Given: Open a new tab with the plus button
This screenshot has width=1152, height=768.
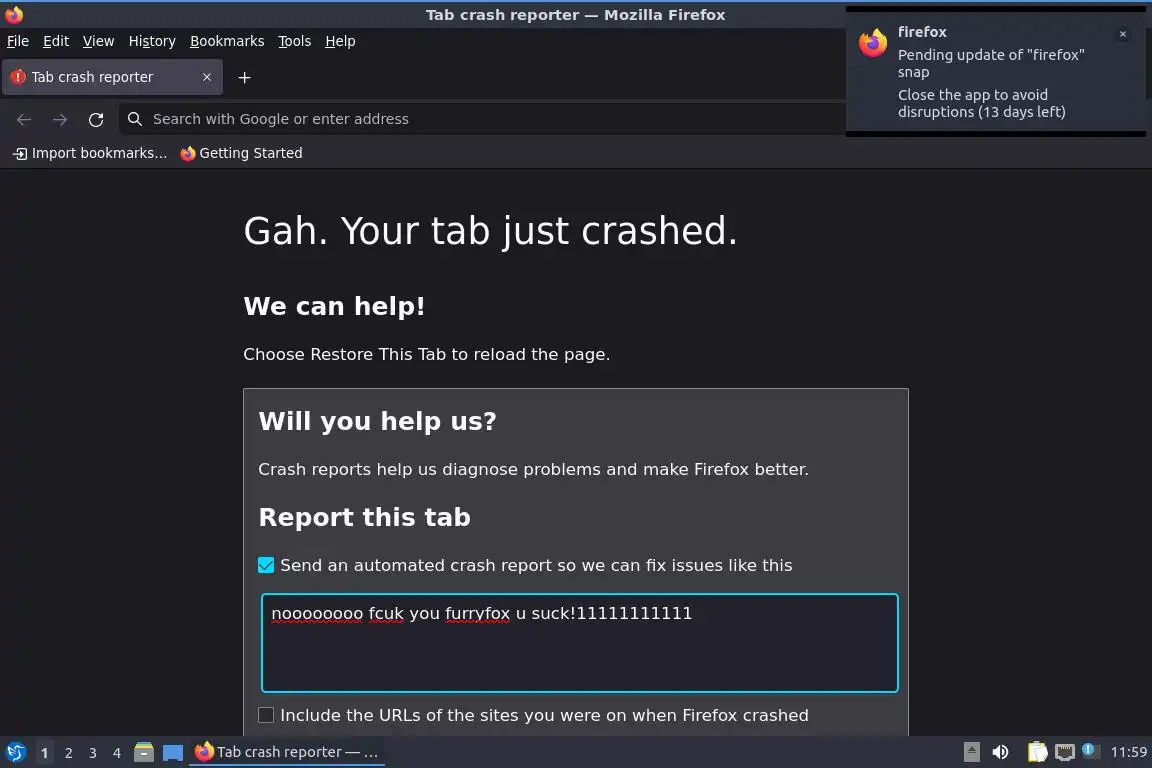Looking at the screenshot, I should click(245, 77).
